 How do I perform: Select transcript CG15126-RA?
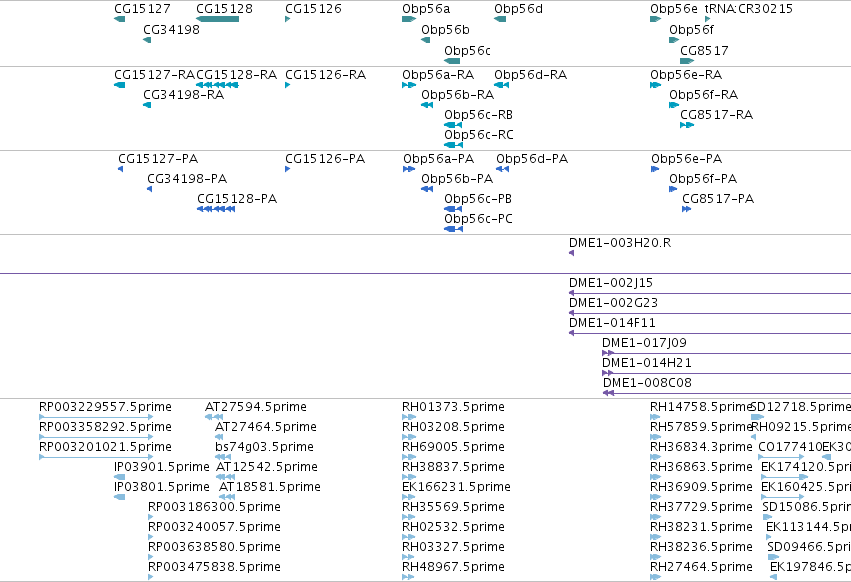[x=325, y=74]
